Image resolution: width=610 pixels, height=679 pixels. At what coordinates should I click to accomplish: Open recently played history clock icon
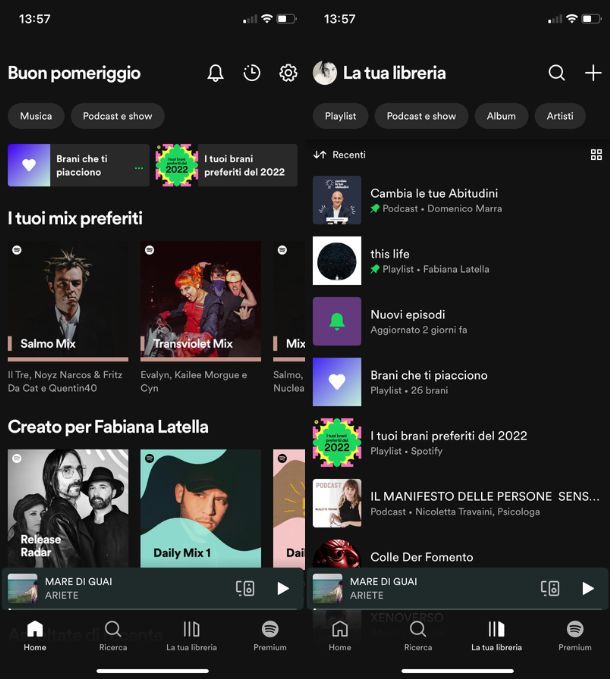point(252,73)
